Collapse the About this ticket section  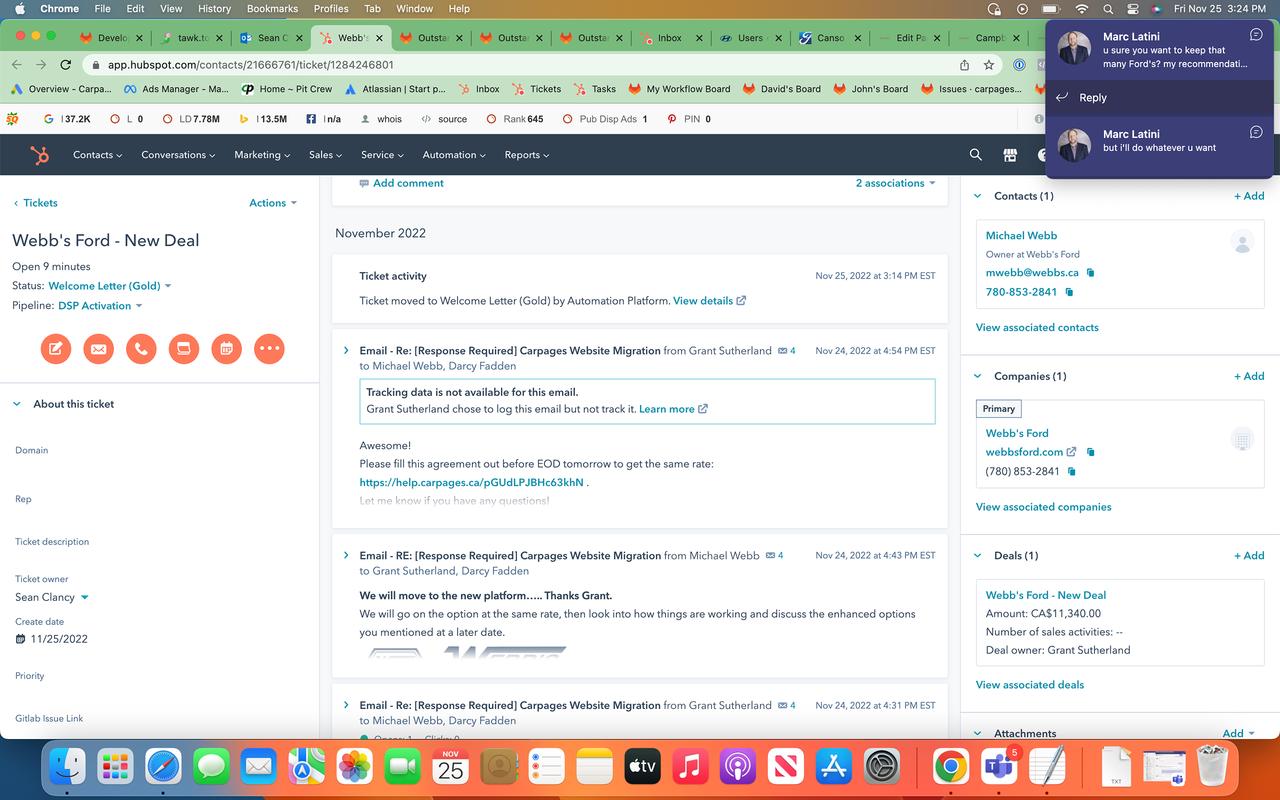[x=17, y=404]
